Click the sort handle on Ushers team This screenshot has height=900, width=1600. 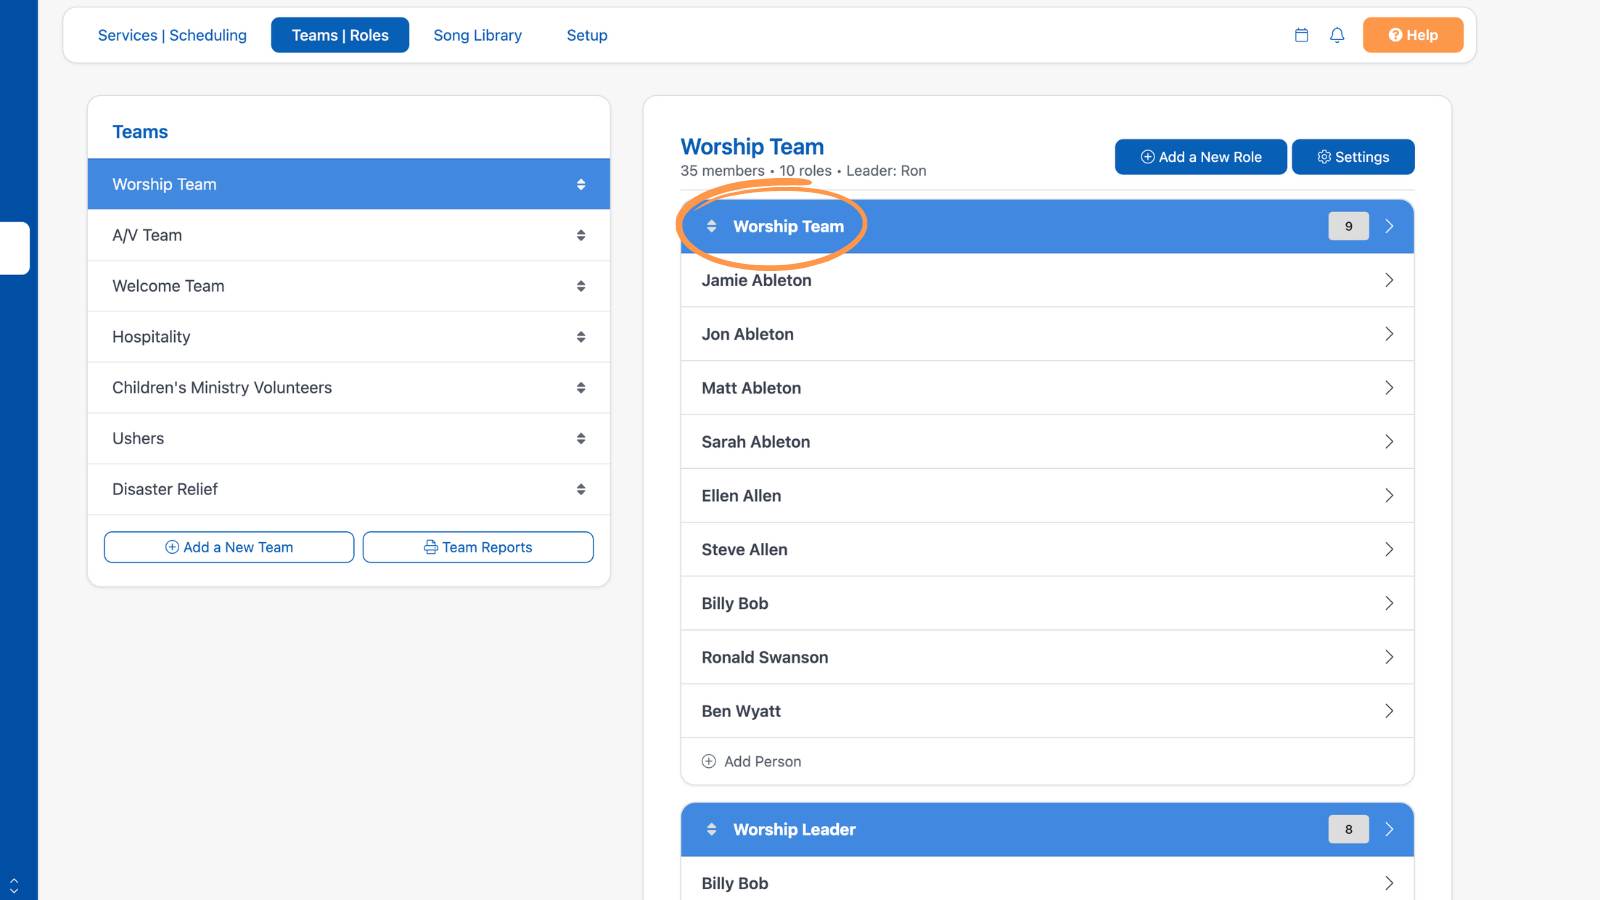pos(581,438)
